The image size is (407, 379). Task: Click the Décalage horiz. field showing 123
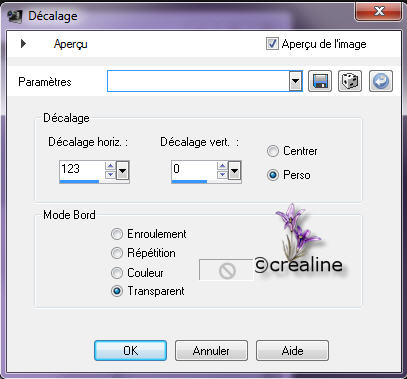82,169
